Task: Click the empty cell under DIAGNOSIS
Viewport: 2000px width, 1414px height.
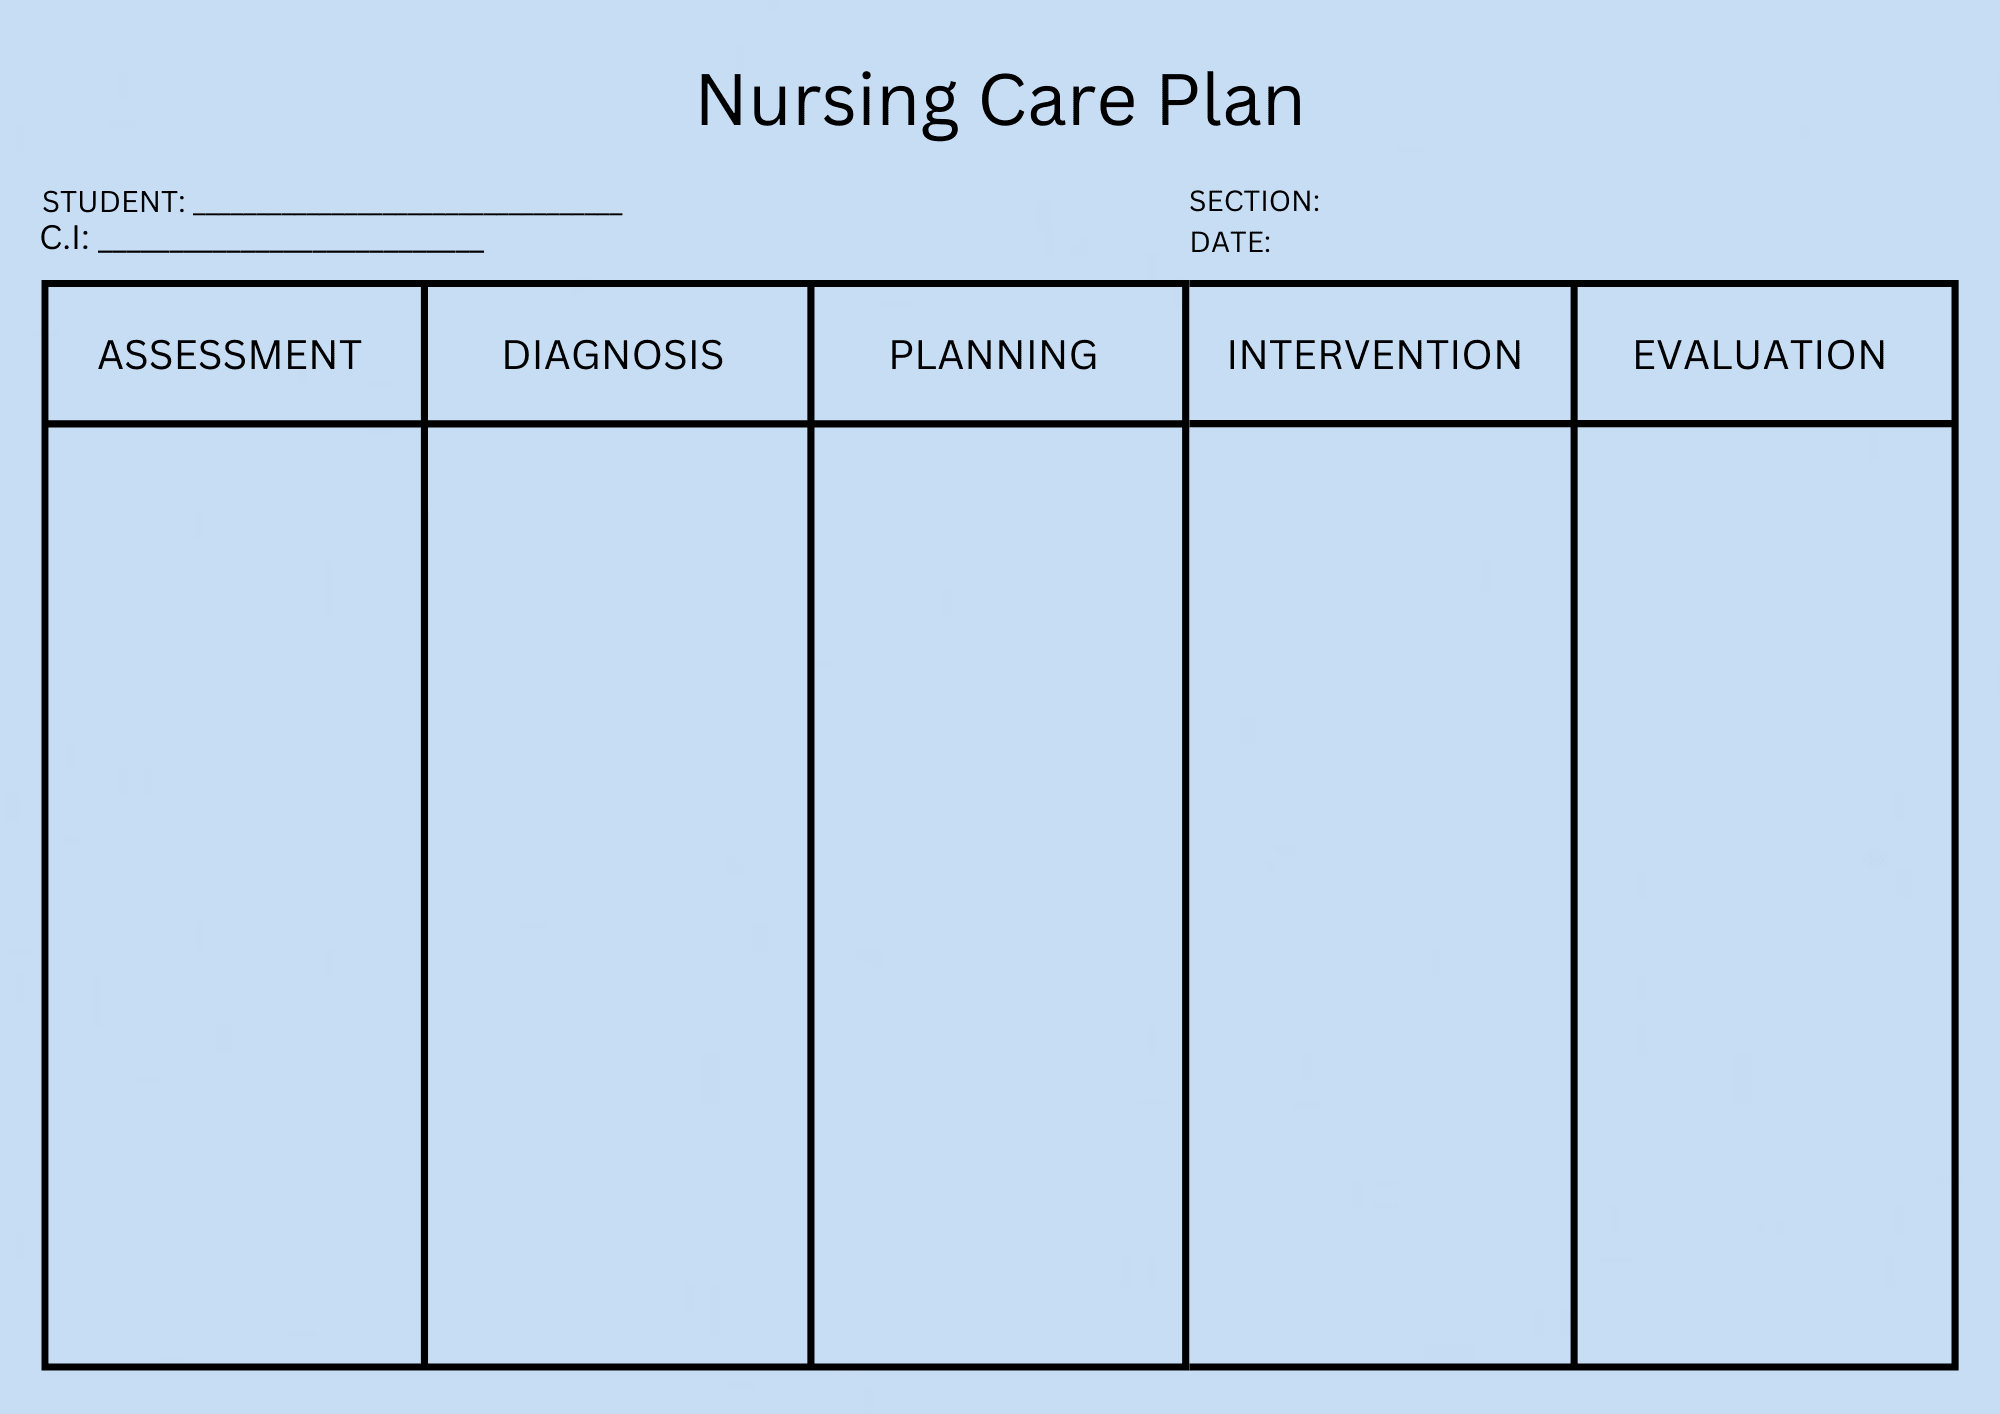Action: [617, 895]
